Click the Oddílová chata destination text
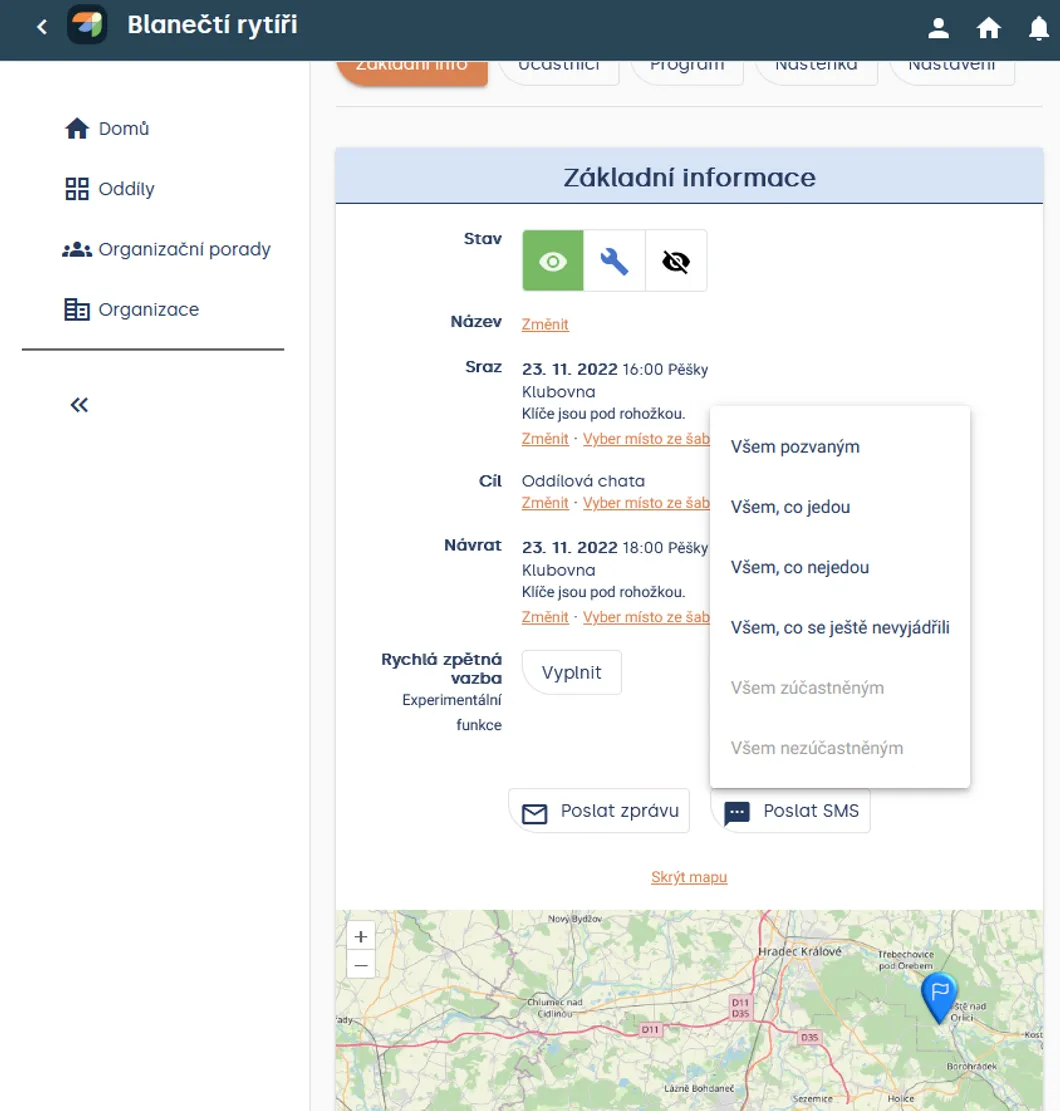This screenshot has width=1060, height=1111. pos(583,481)
